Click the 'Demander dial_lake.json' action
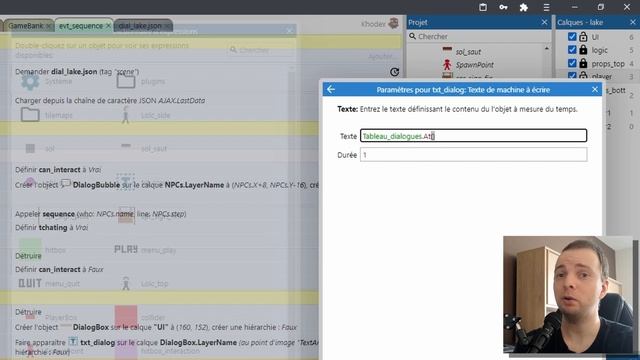This screenshot has width=640, height=360. (x=77, y=71)
